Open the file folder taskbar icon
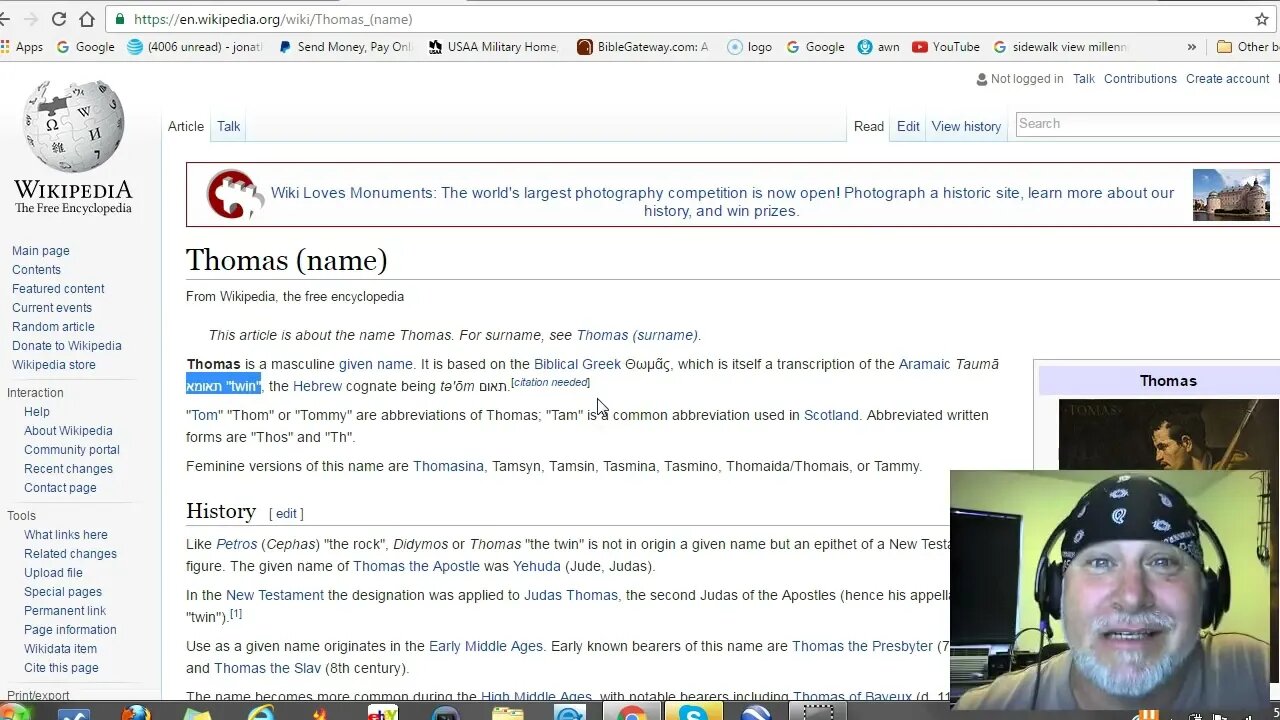Viewport: 1280px width, 720px height. (508, 713)
